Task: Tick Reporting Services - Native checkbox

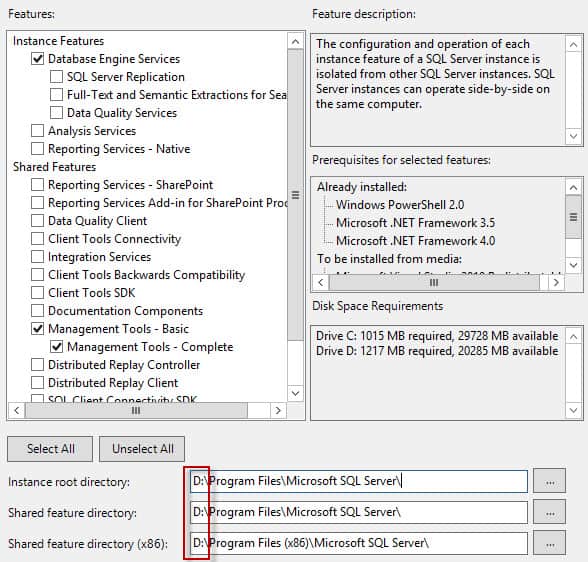Action: coord(38,149)
